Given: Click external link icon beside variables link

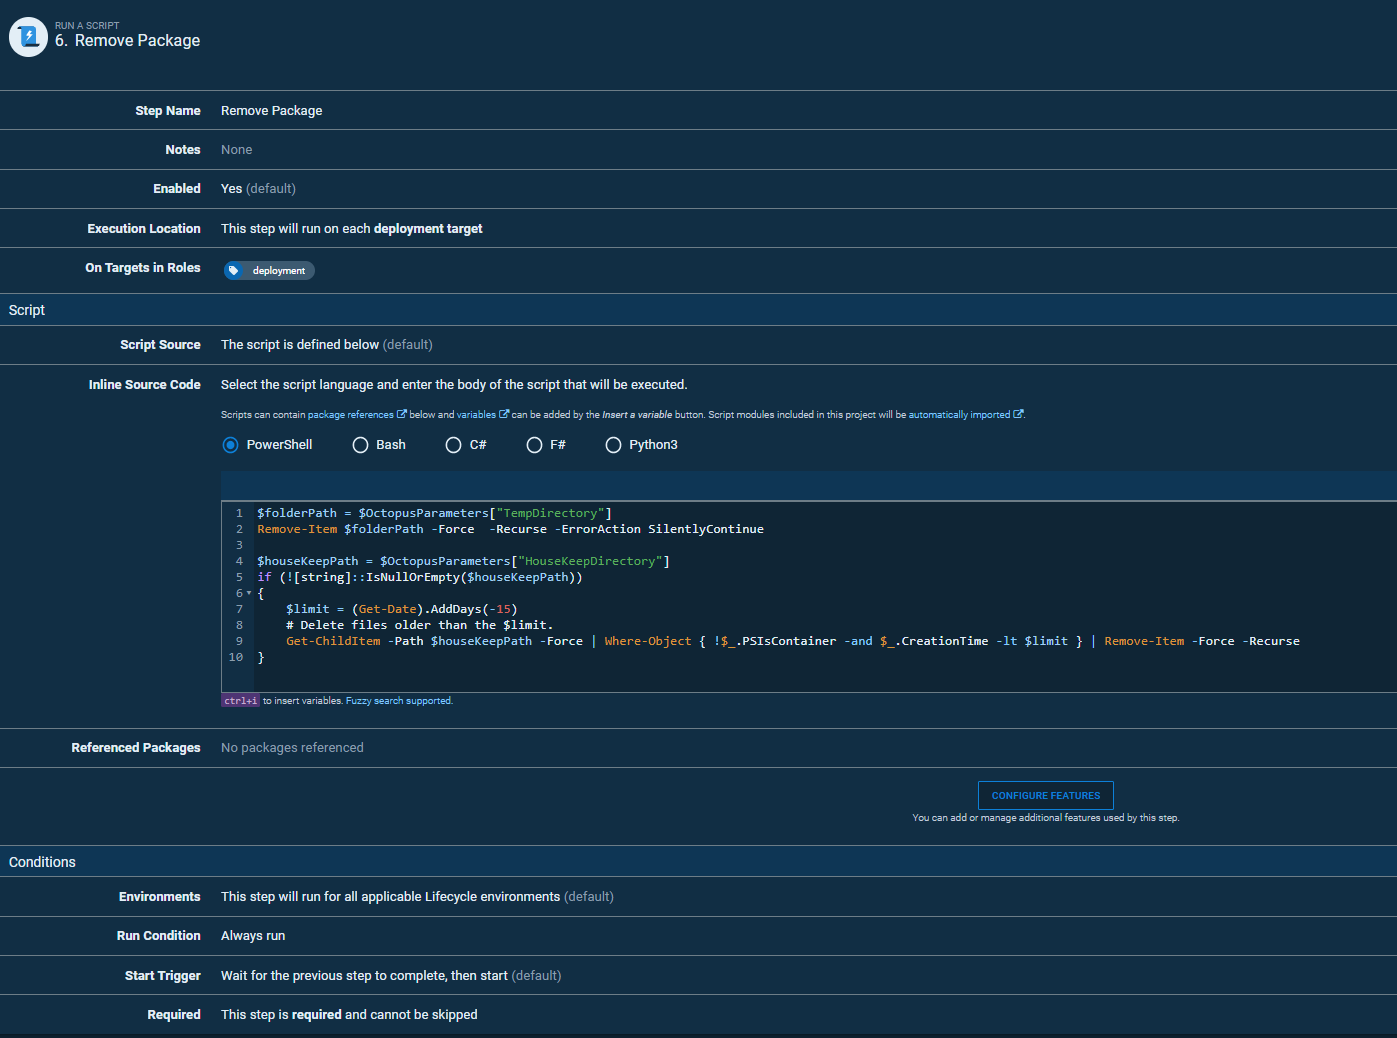Looking at the screenshot, I should (504, 414).
